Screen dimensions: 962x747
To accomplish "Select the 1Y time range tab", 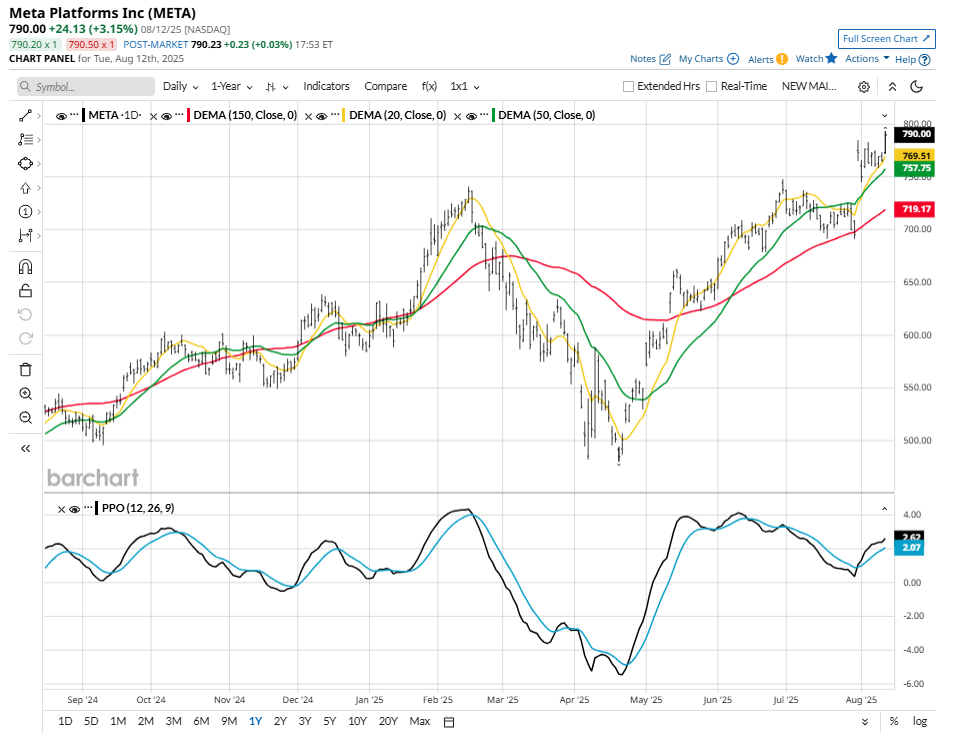I will pyautogui.click(x=255, y=722).
